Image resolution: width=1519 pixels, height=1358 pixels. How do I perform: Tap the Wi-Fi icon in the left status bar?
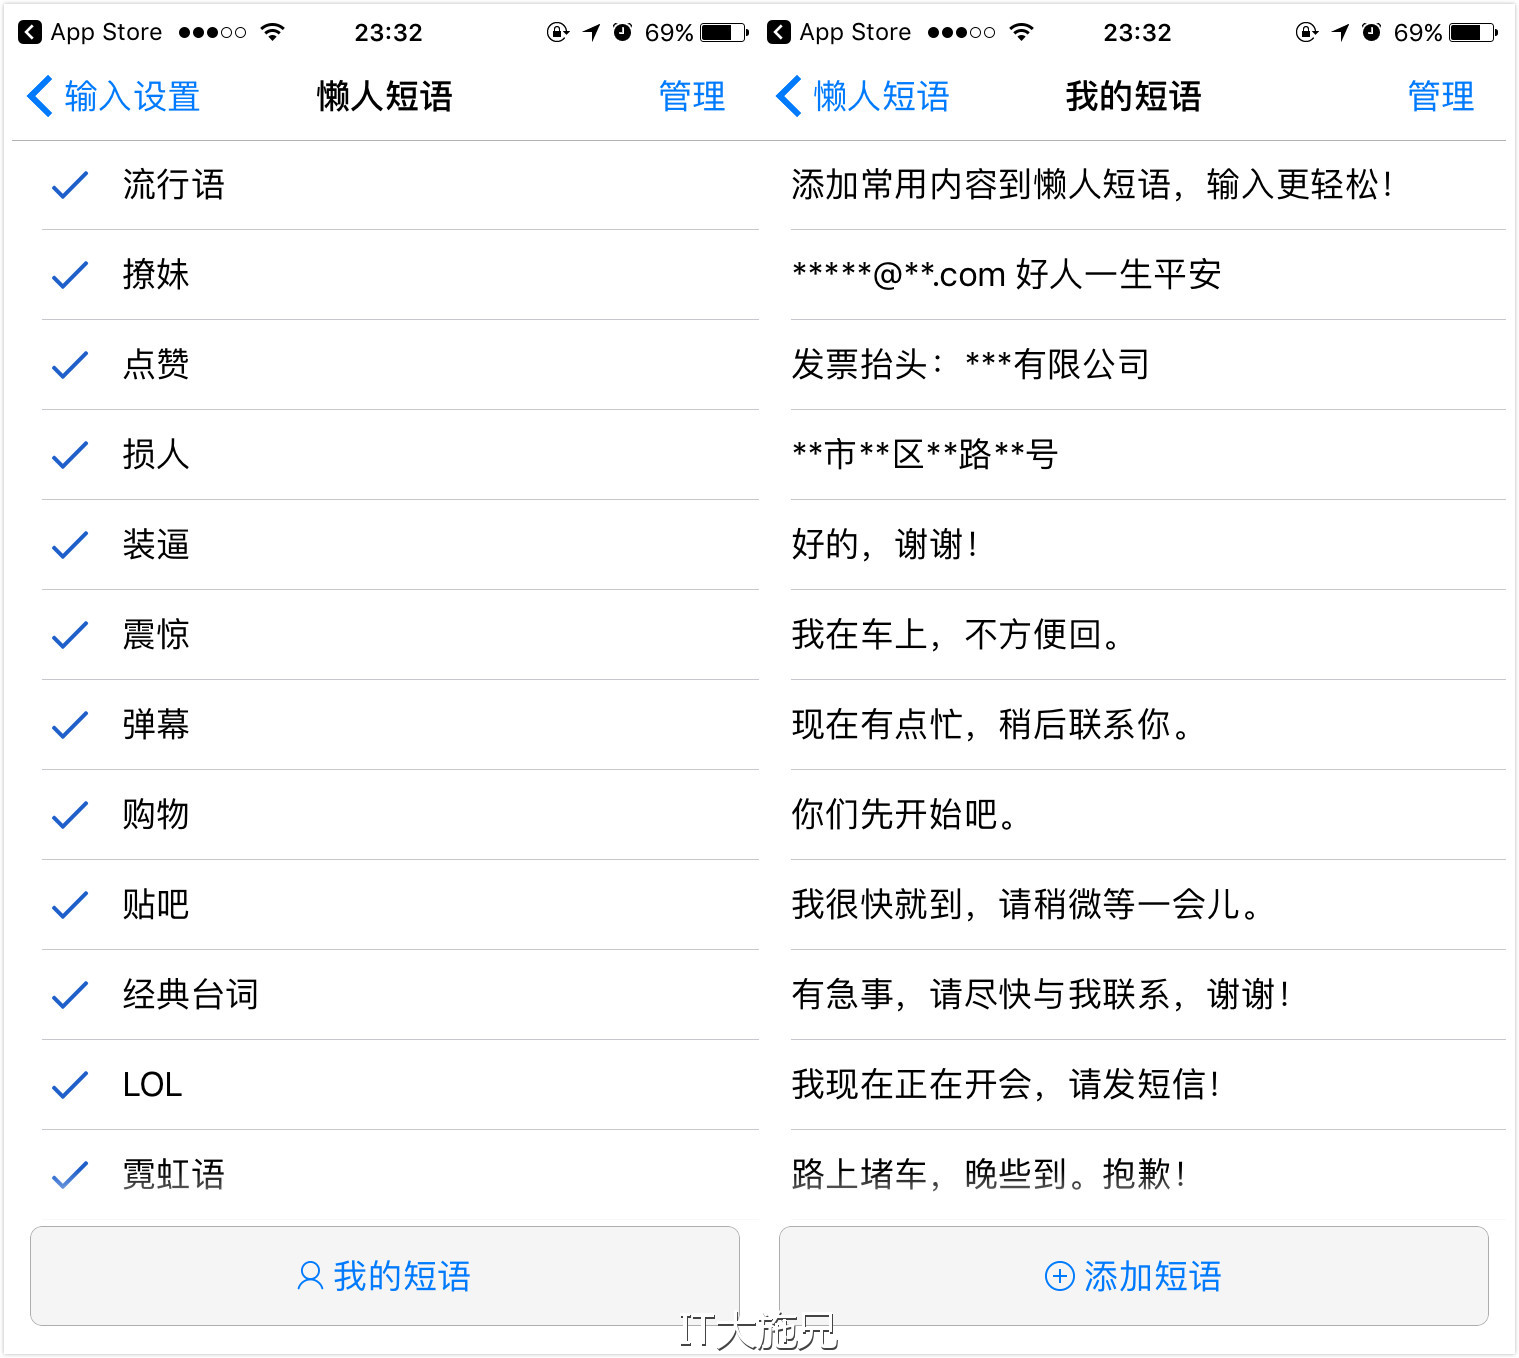[273, 30]
